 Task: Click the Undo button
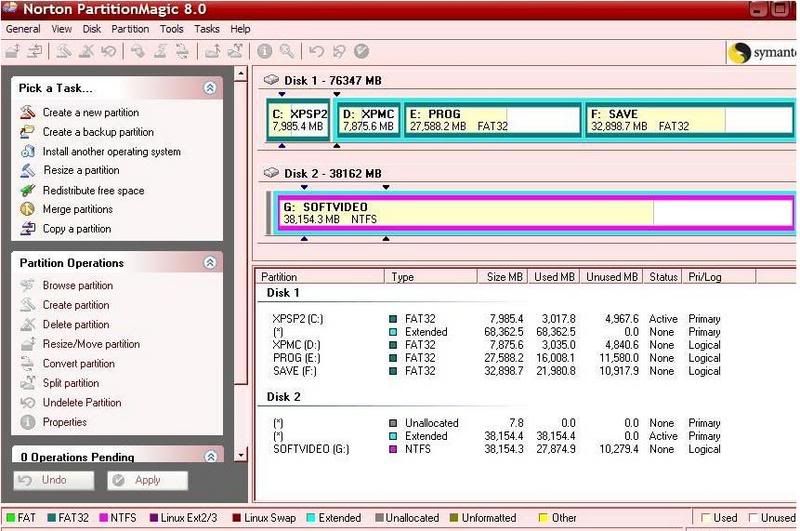(x=54, y=480)
